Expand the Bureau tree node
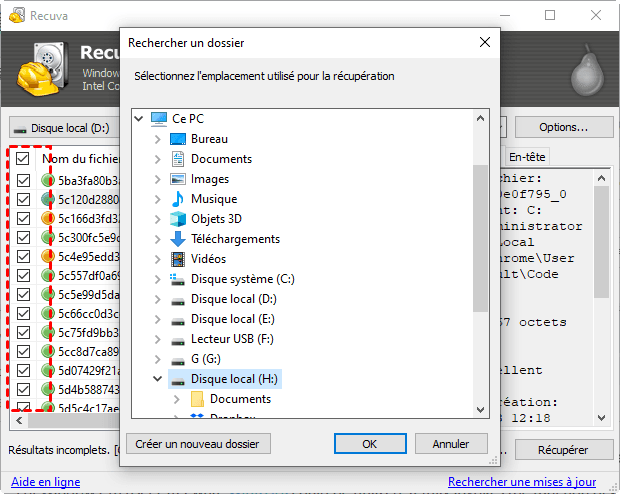The image size is (620, 494). [x=157, y=139]
